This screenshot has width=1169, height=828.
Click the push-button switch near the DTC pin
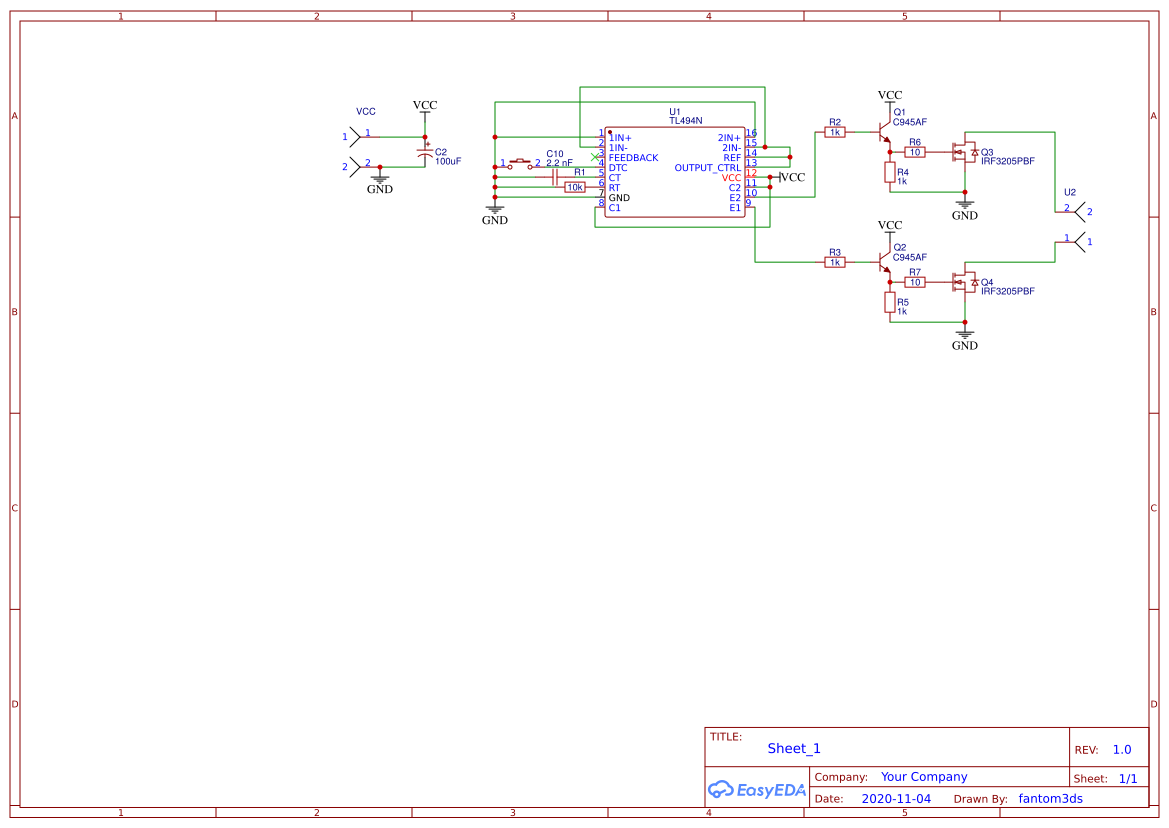pos(520,163)
